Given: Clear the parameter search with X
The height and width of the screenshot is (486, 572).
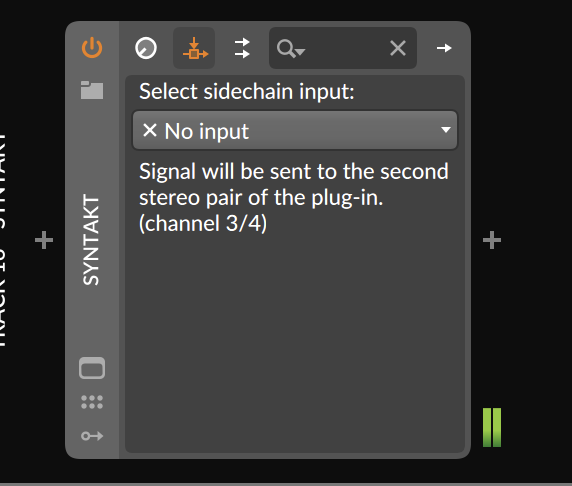Looking at the screenshot, I should [398, 48].
